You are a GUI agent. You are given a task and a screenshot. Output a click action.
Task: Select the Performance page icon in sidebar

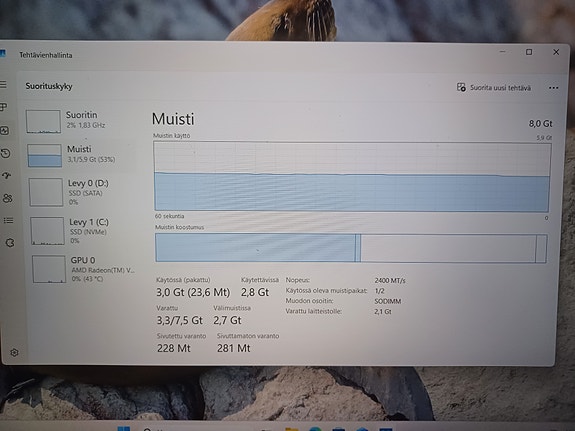point(5,131)
